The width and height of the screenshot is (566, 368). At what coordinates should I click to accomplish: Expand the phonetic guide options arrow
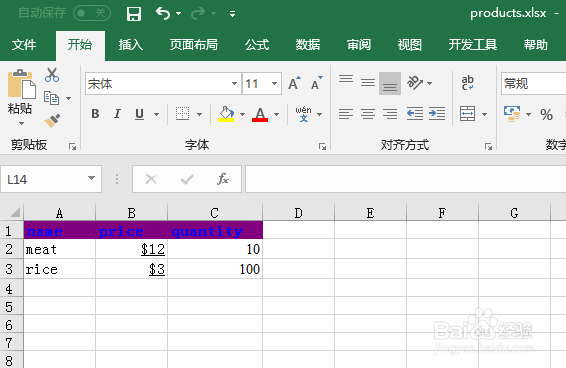tap(319, 114)
